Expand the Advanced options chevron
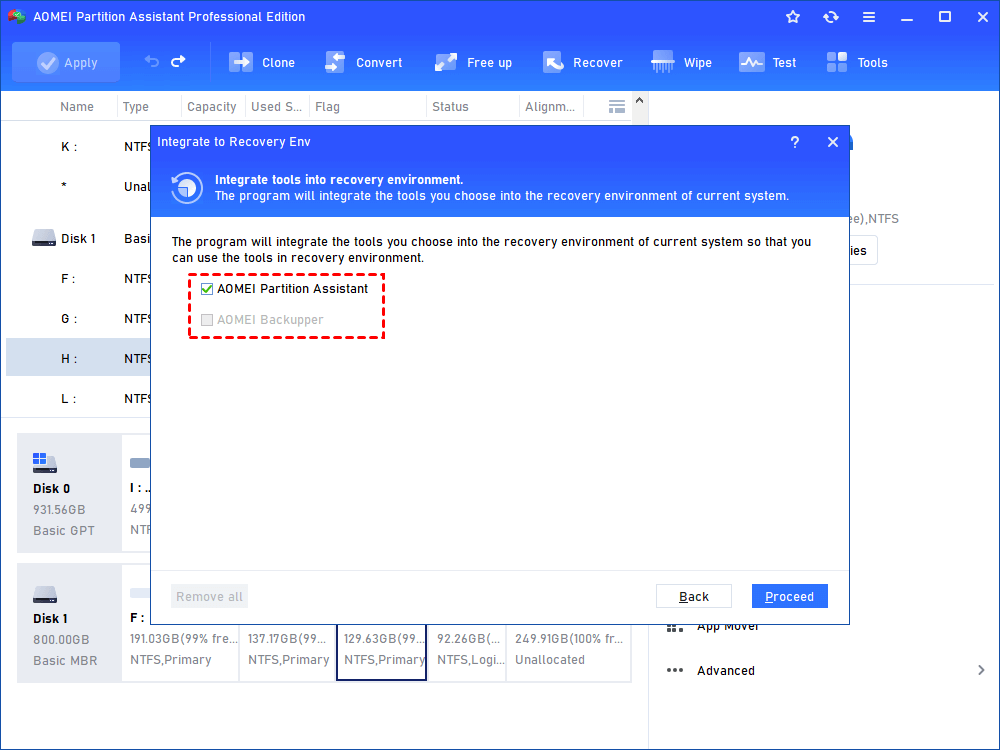 point(981,670)
